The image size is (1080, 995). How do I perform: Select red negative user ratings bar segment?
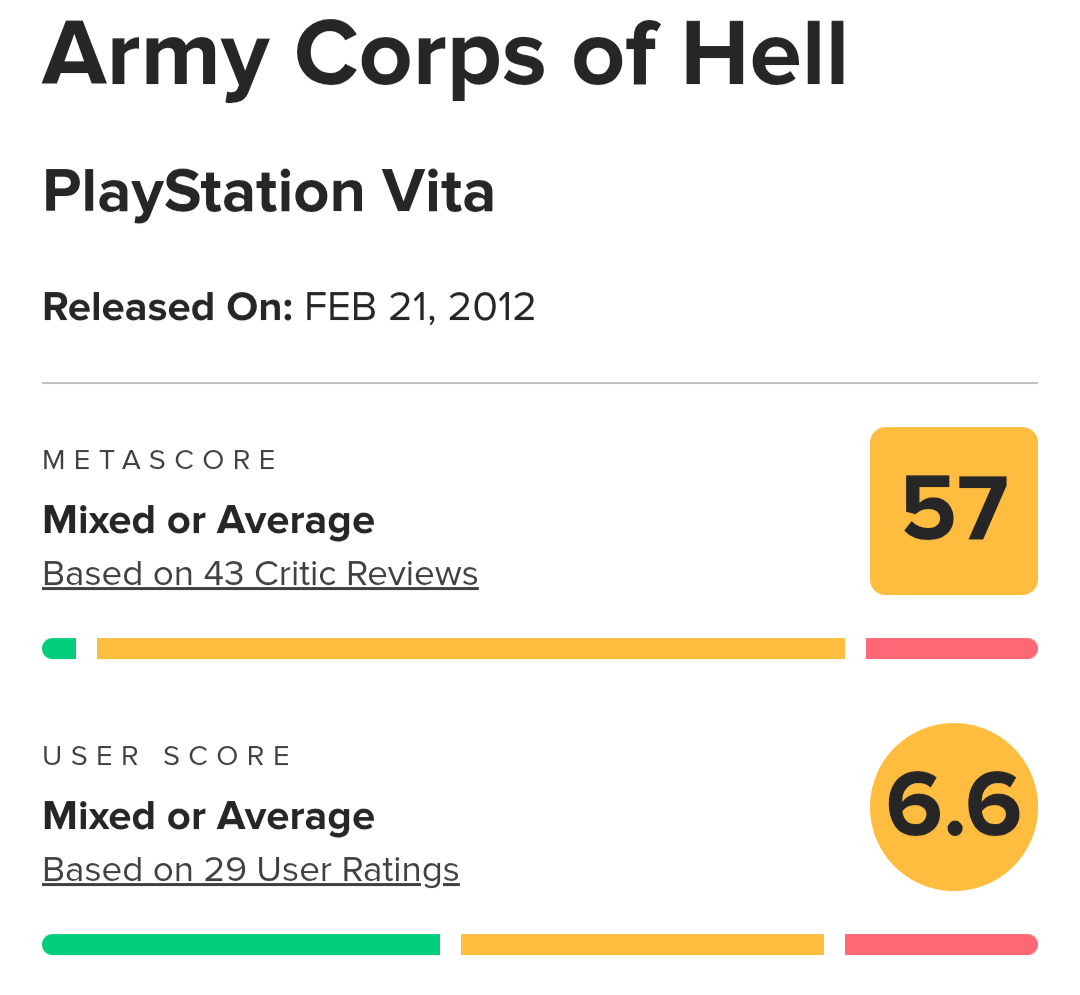pos(941,945)
